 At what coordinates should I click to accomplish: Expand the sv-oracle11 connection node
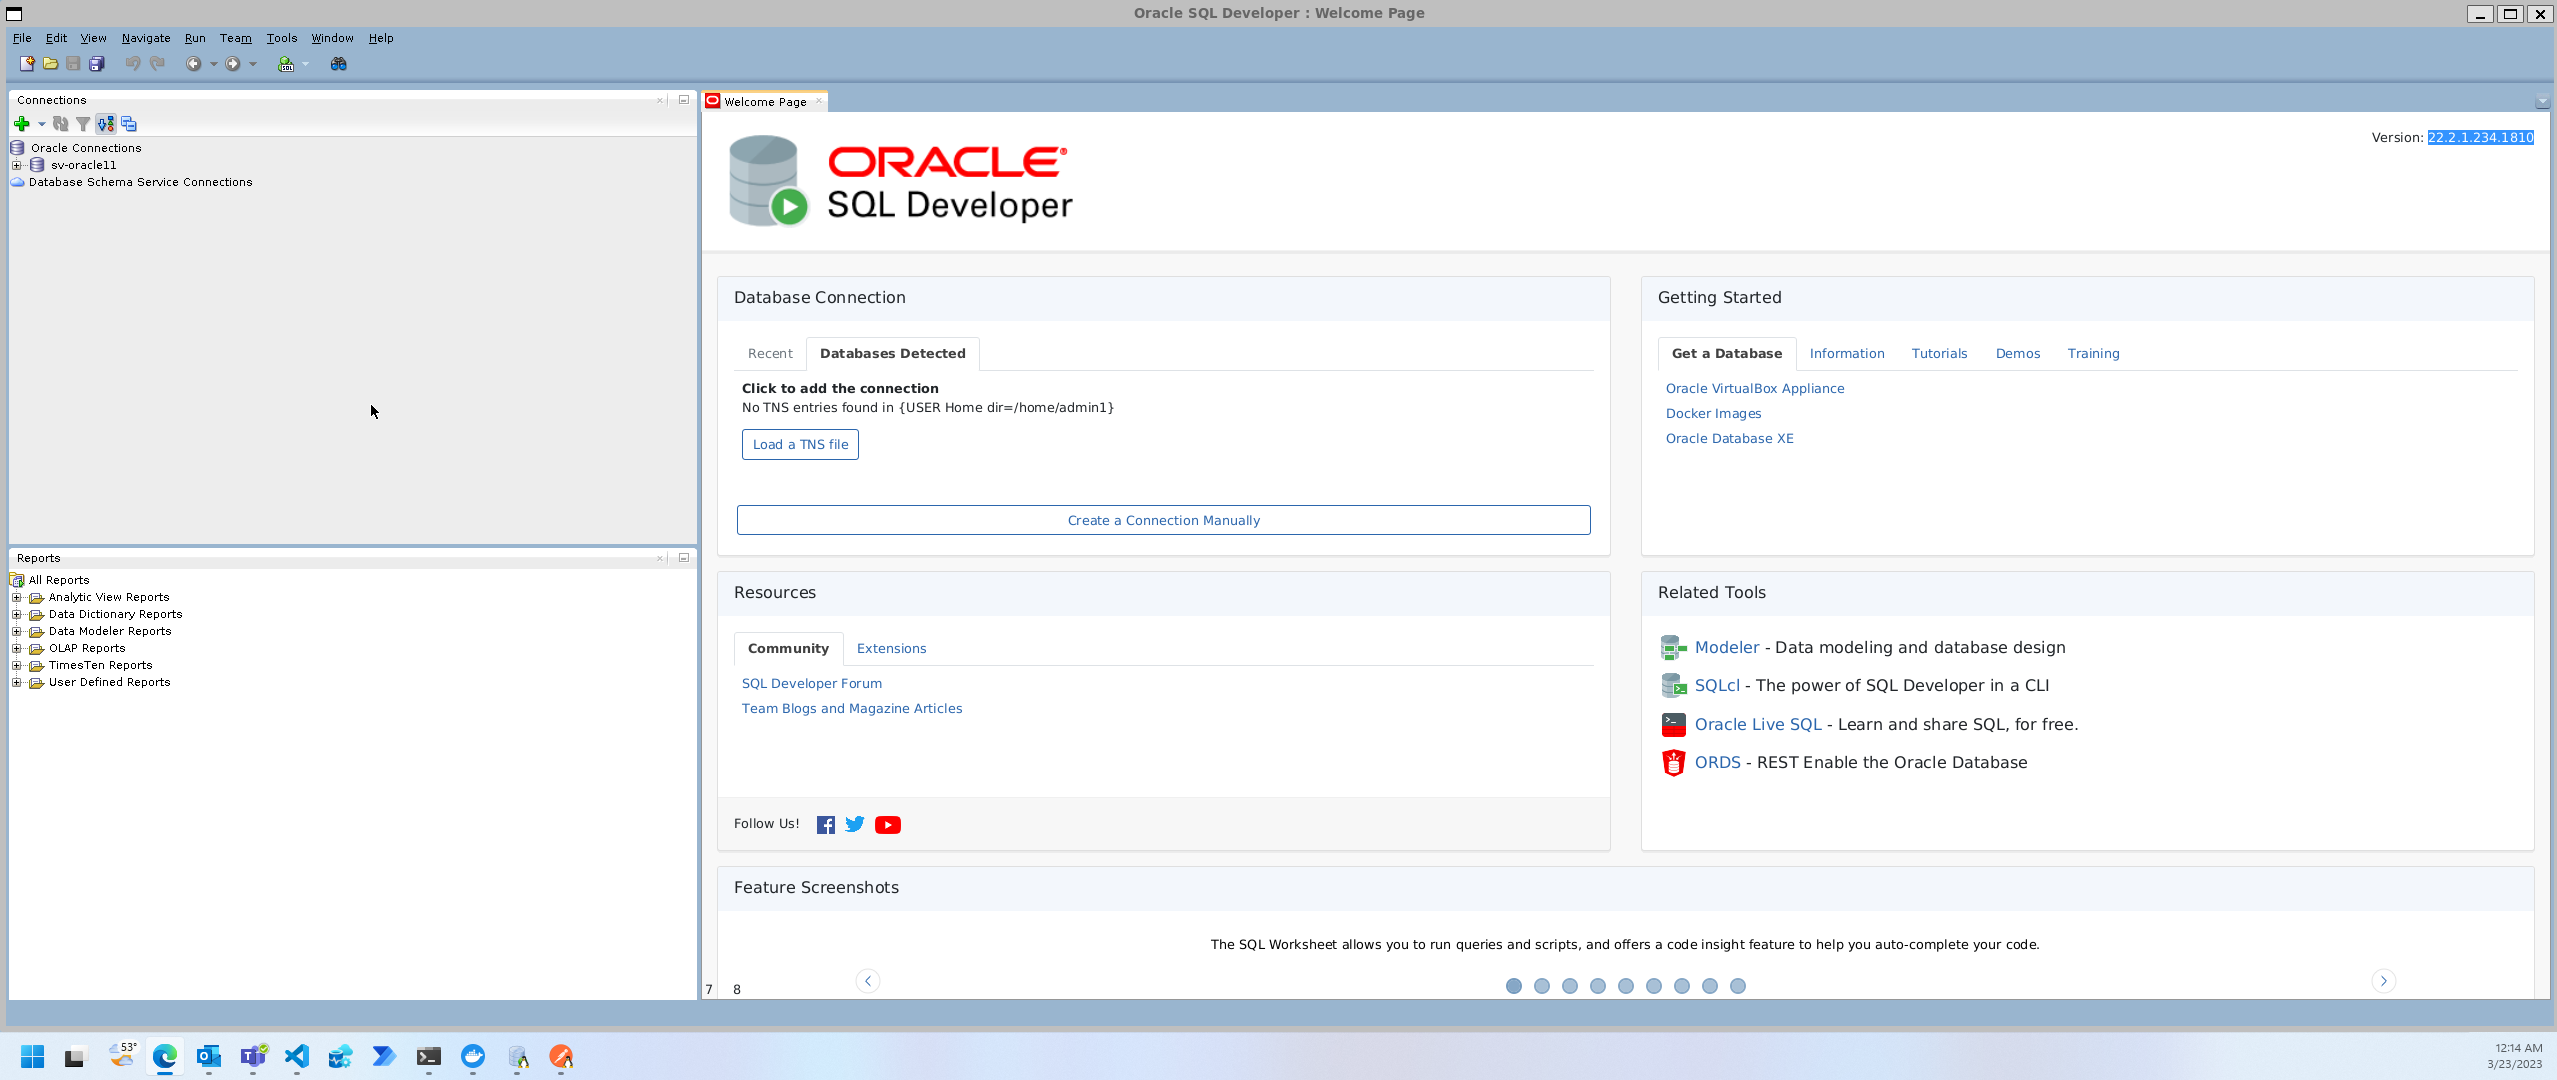click(15, 164)
